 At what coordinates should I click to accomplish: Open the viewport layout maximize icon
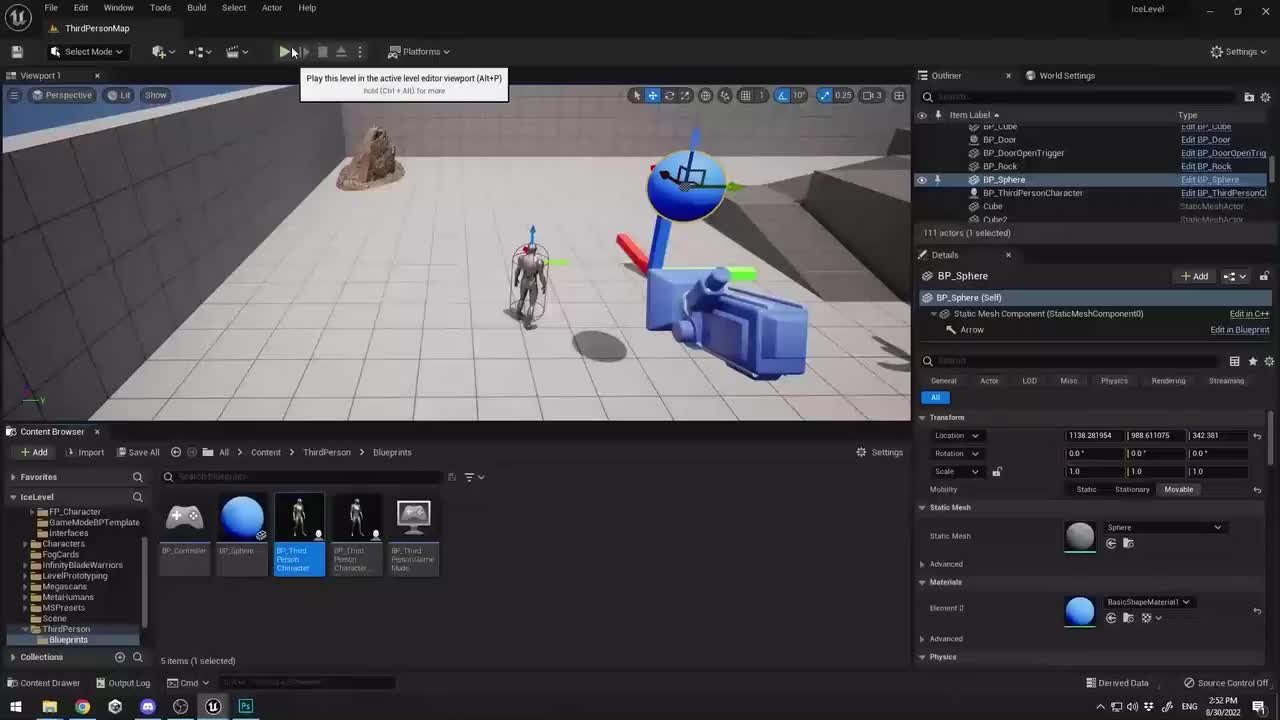pos(899,95)
